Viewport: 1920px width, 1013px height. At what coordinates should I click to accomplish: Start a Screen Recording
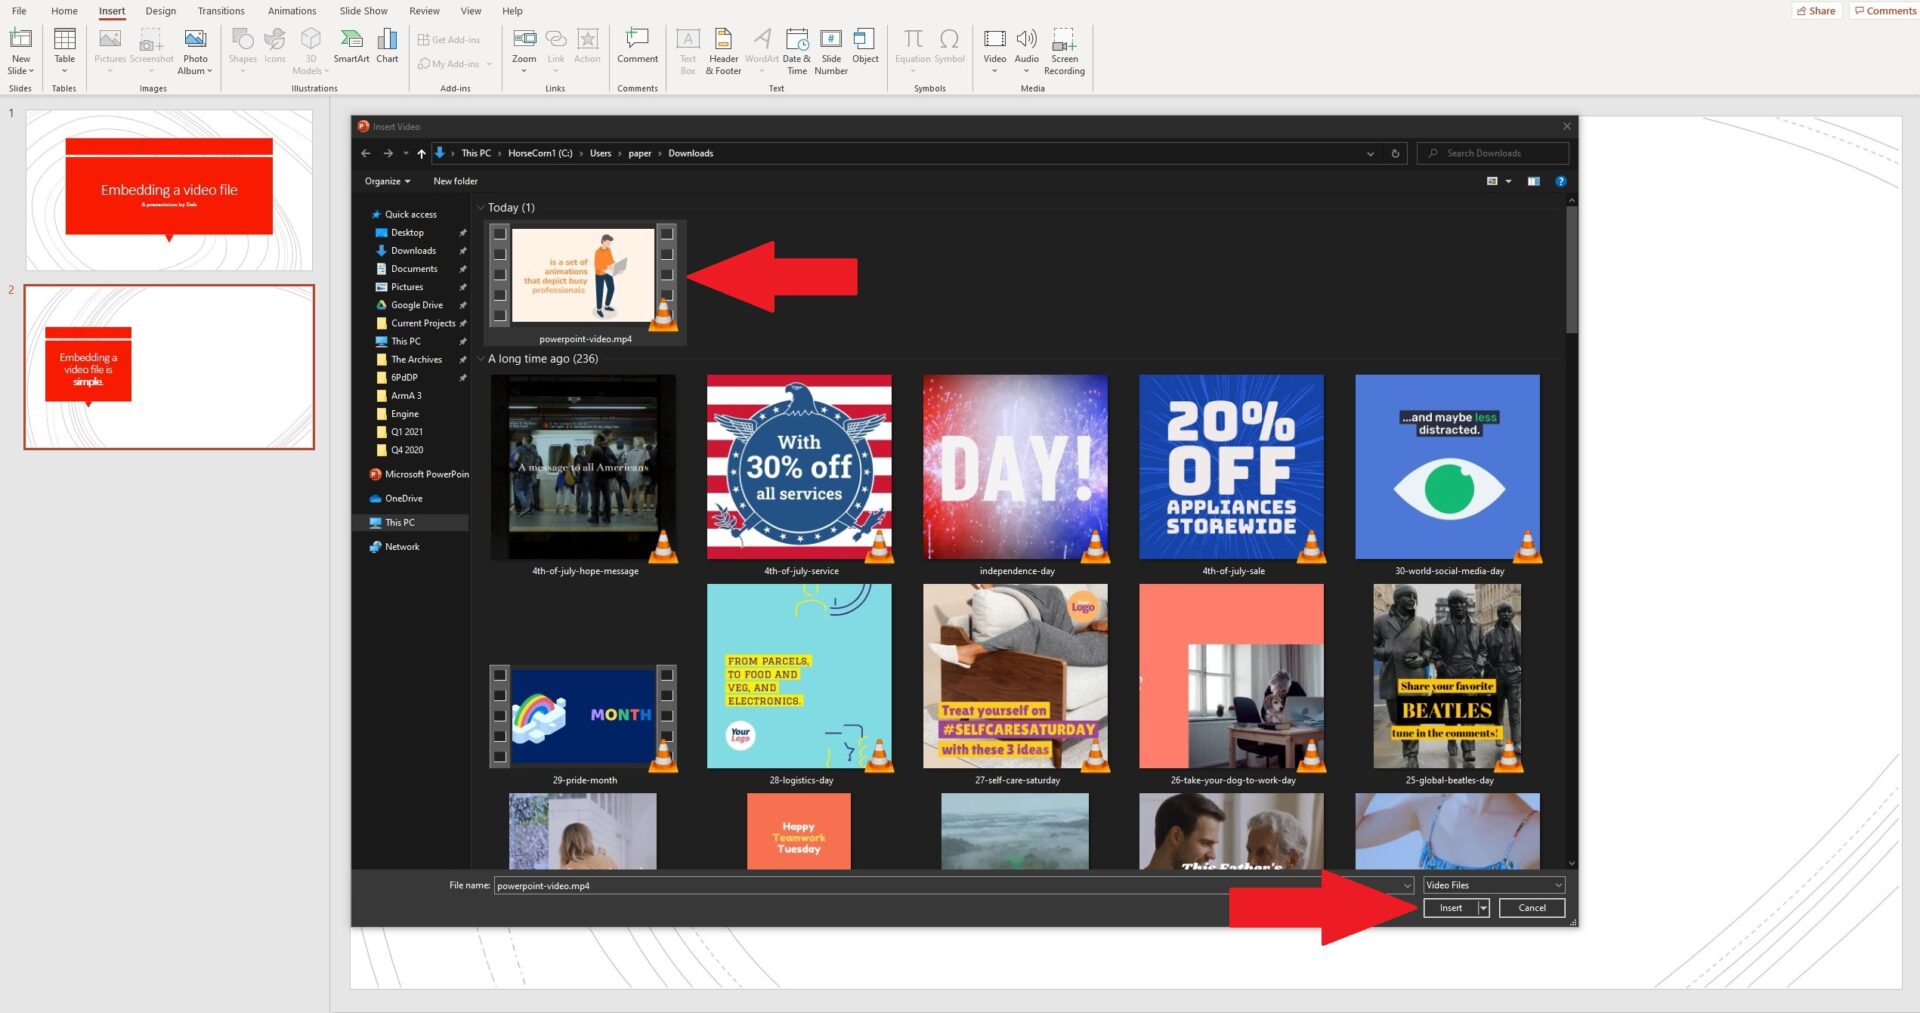[1064, 50]
